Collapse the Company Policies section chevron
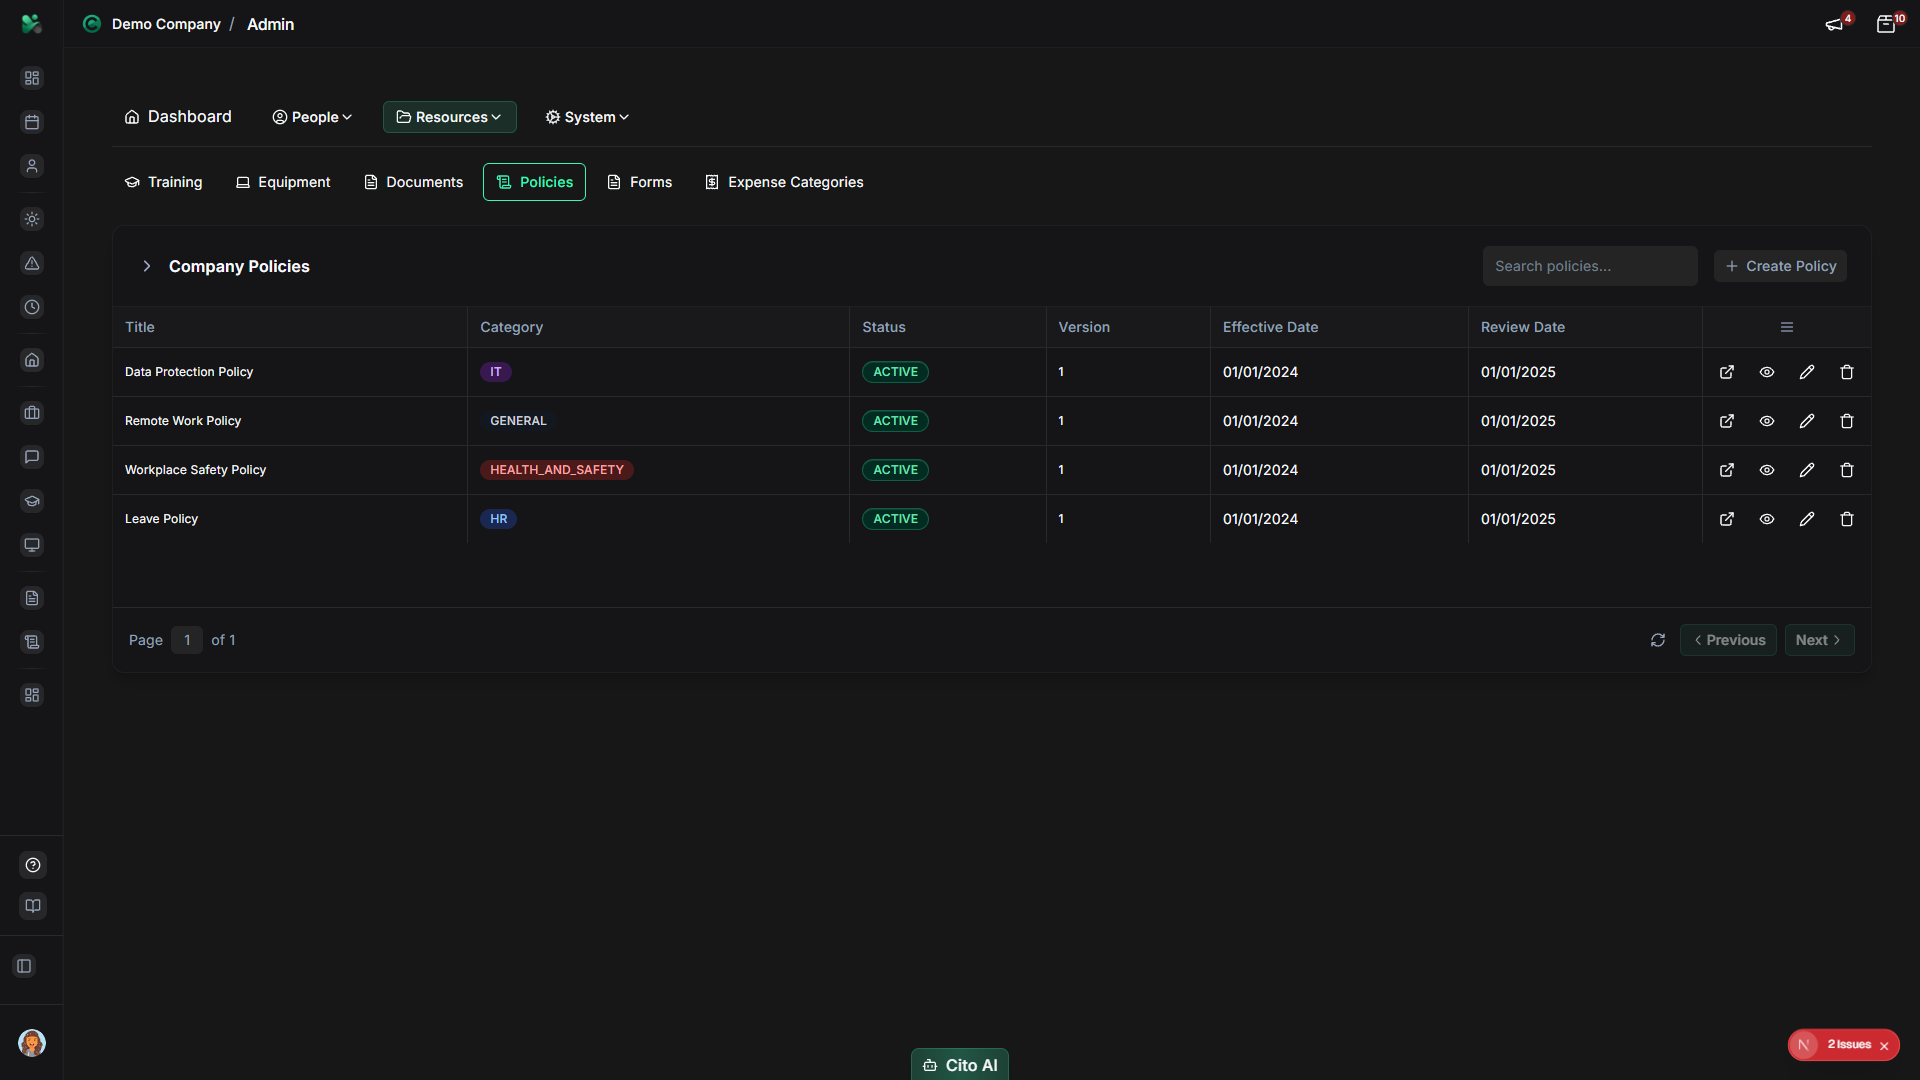Screen dimensions: 1920x1080 pyautogui.click(x=147, y=266)
